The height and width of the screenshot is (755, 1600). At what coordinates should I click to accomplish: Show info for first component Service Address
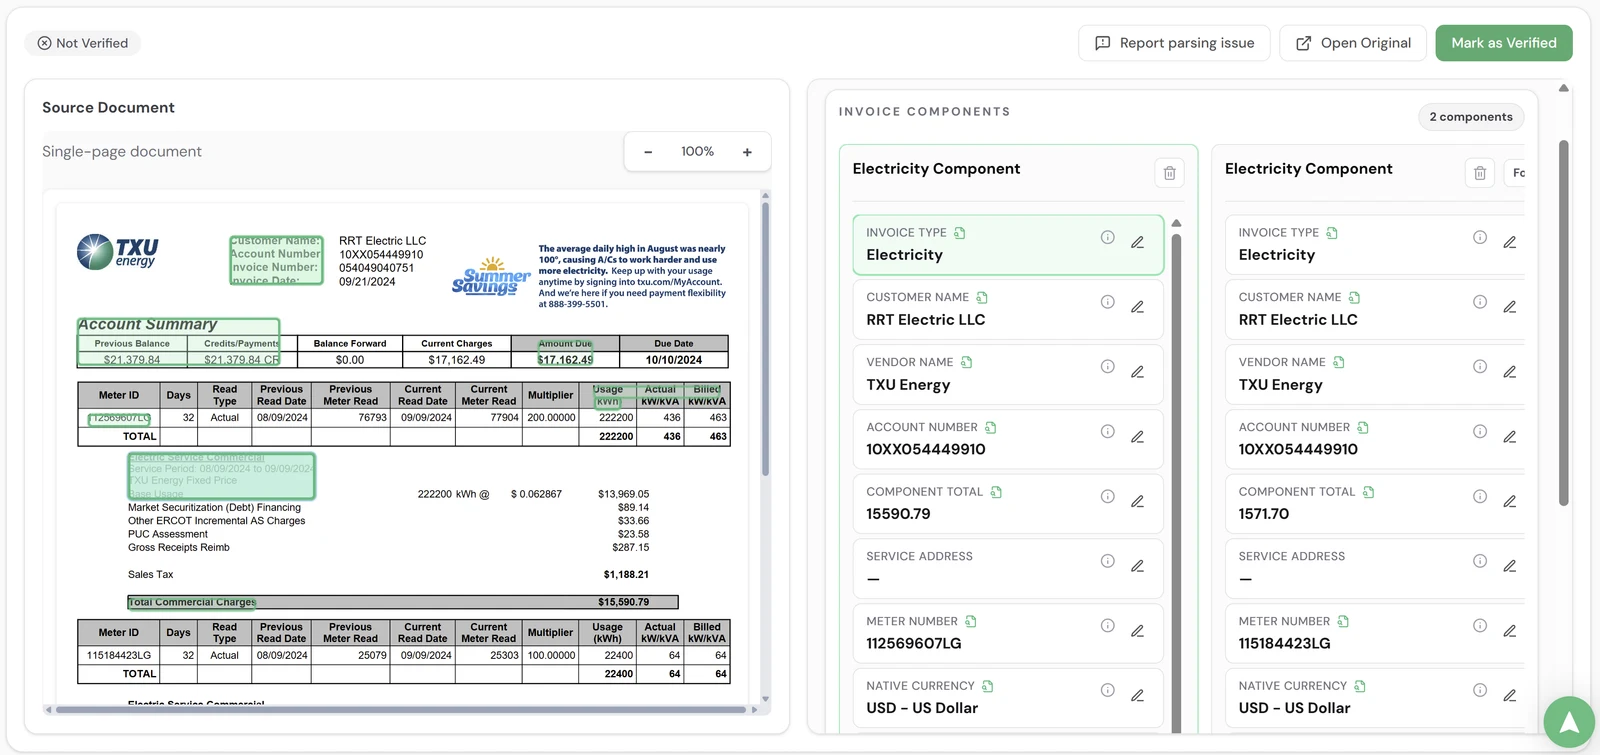1108,561
